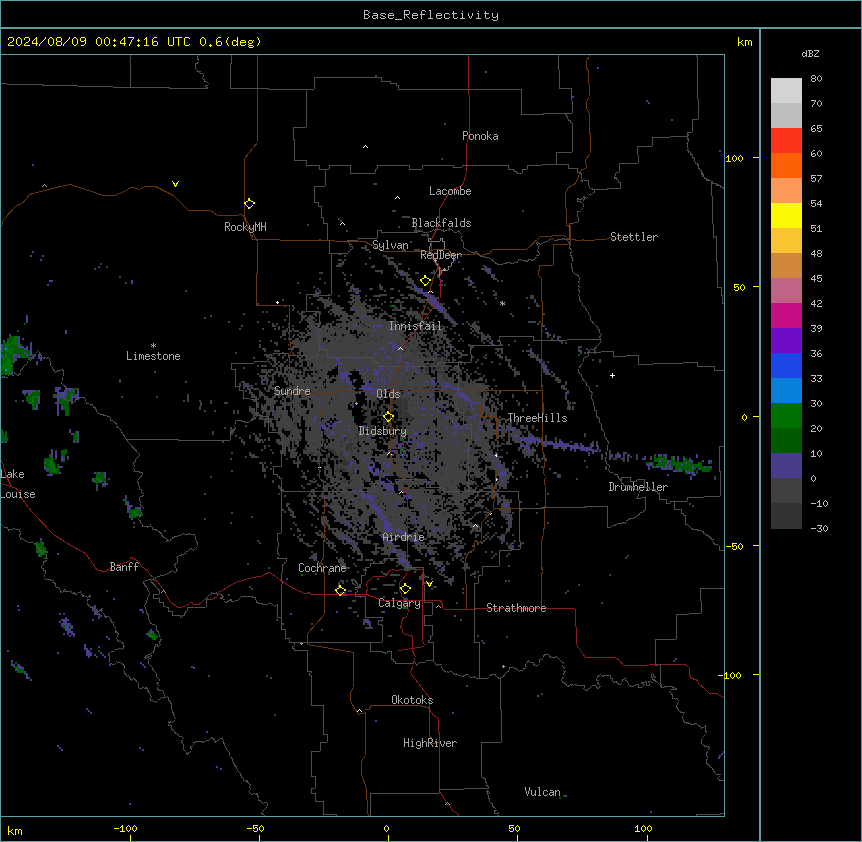Click the Cochrane label
Viewport: 862px width, 842px height.
(322, 568)
